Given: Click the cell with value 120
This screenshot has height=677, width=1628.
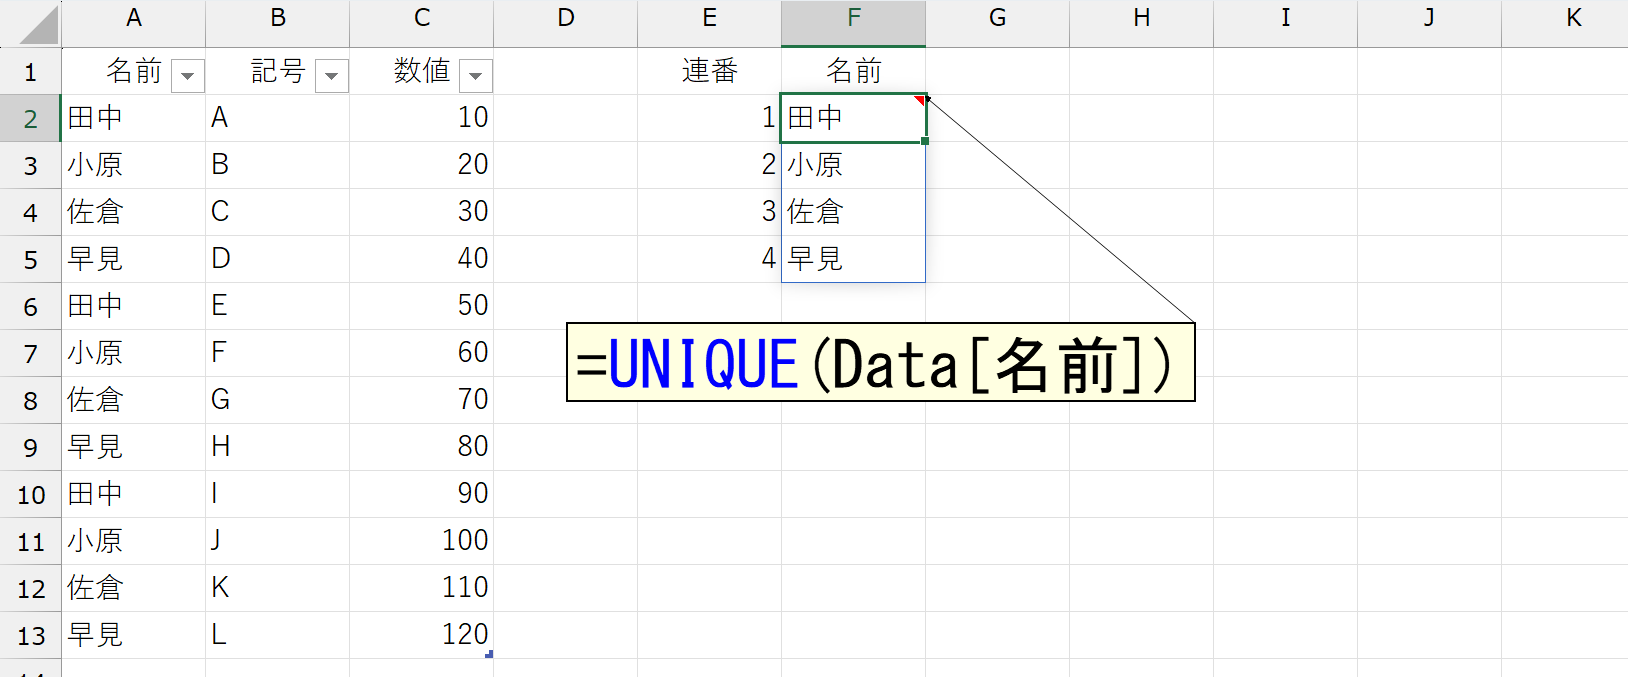Looking at the screenshot, I should [422, 635].
